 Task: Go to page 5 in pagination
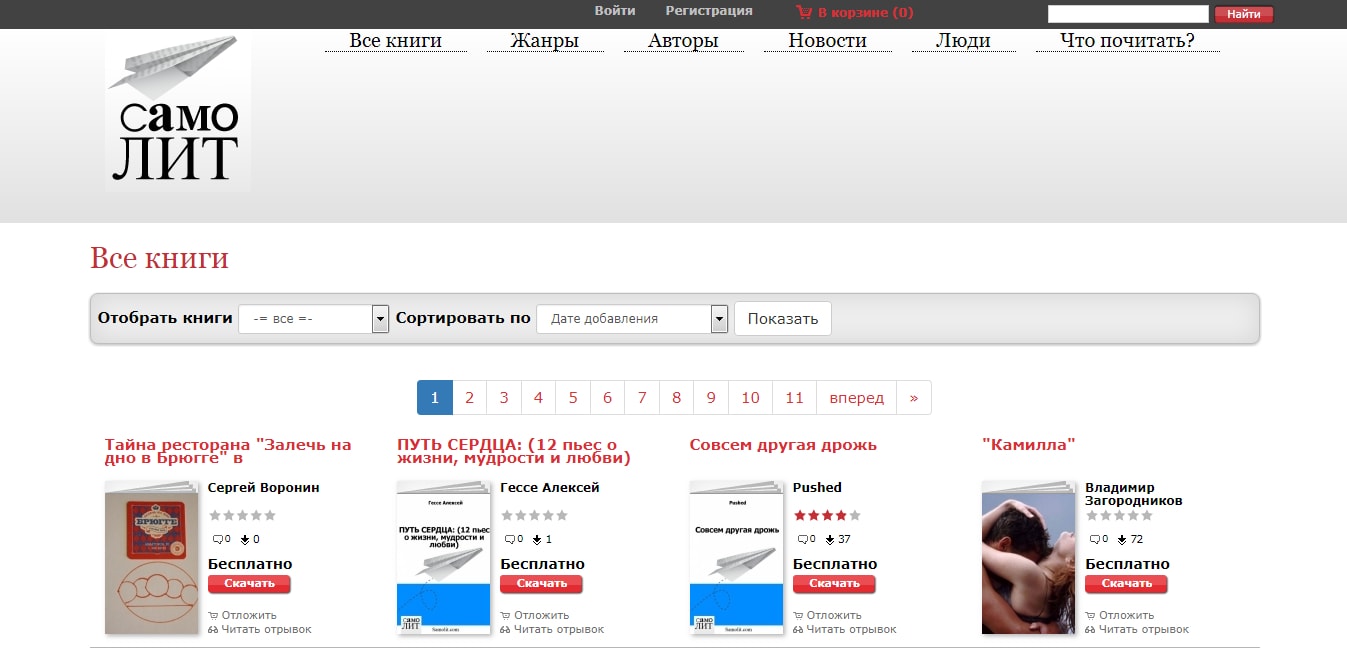(573, 397)
